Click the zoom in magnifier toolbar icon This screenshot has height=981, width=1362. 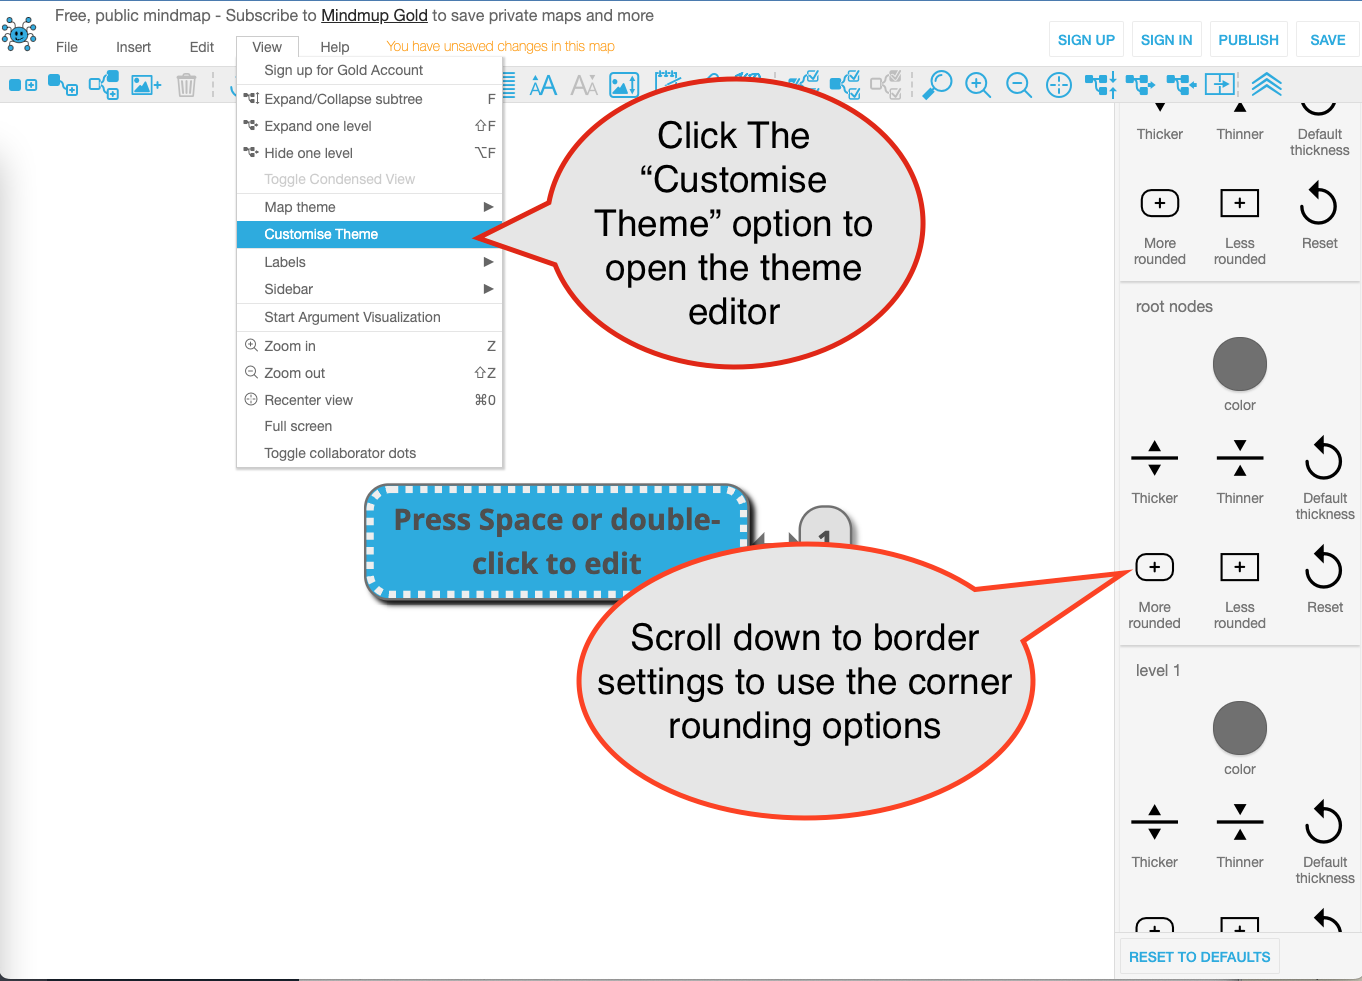tap(978, 85)
